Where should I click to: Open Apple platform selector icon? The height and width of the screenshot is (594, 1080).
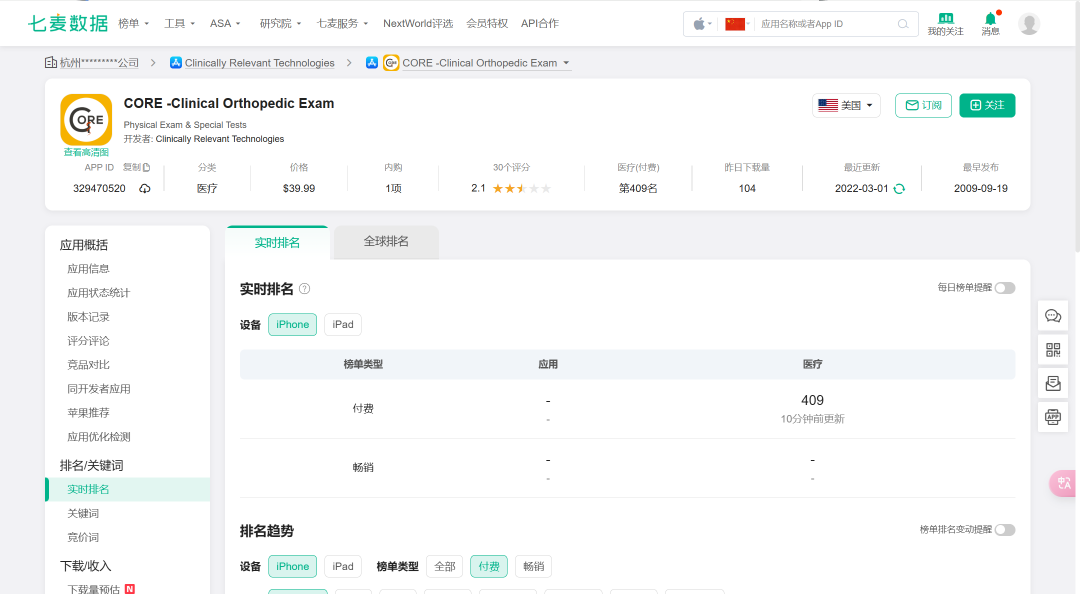[x=700, y=24]
